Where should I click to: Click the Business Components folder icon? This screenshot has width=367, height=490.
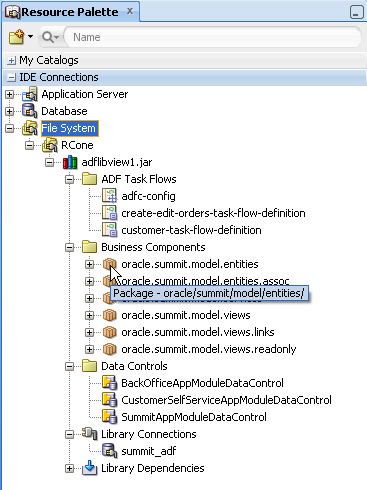(x=89, y=247)
